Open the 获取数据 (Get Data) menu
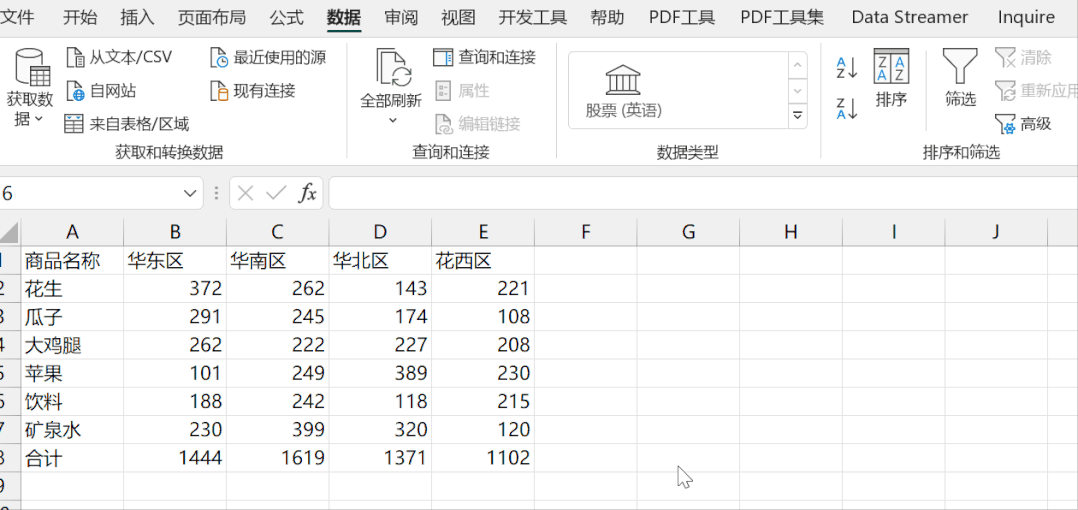This screenshot has width=1078, height=510. point(30,88)
